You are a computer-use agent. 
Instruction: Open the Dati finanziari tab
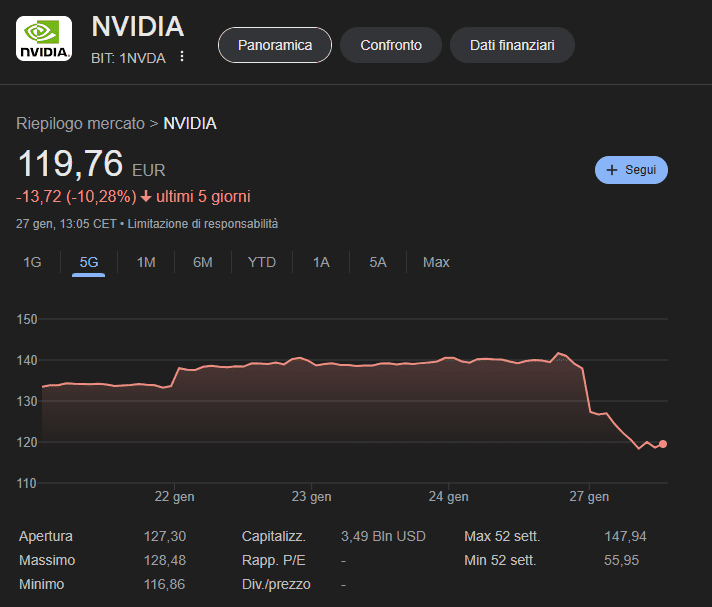click(x=512, y=45)
